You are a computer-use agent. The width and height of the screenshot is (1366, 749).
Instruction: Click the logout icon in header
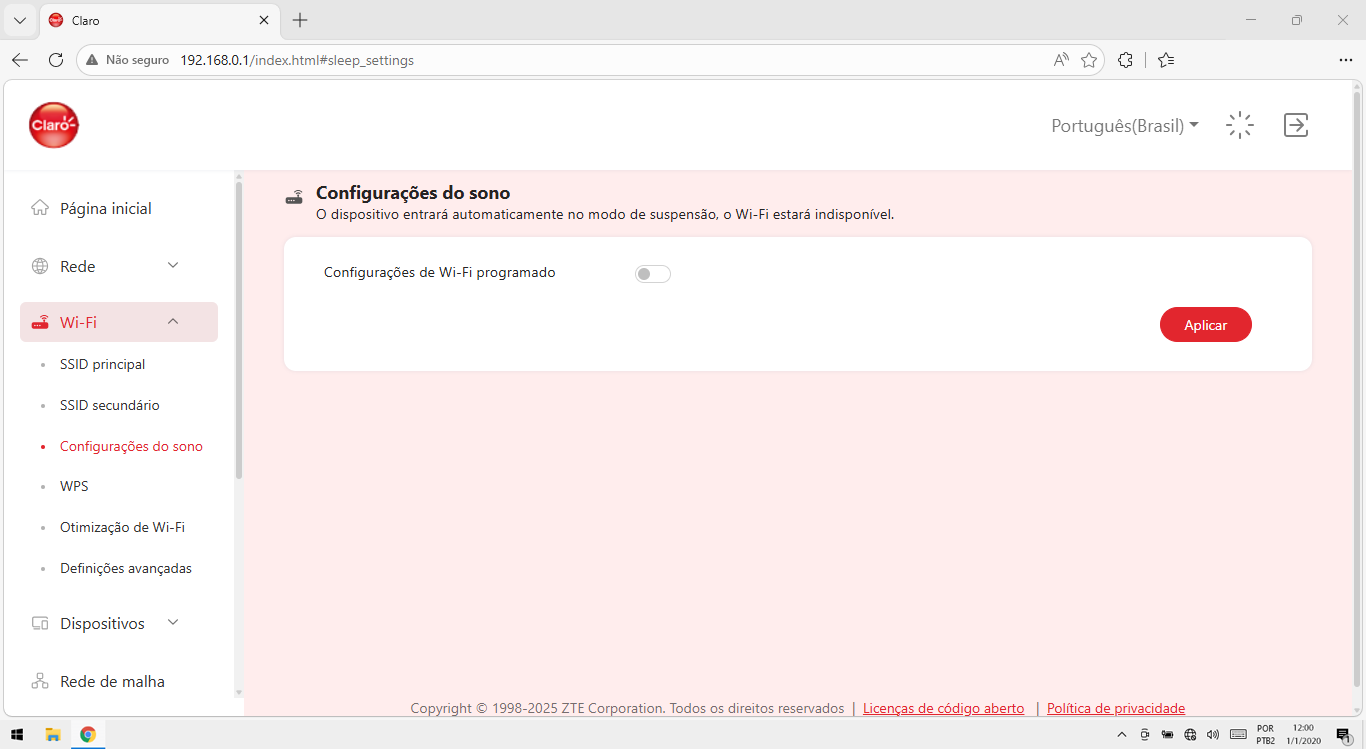(x=1296, y=125)
